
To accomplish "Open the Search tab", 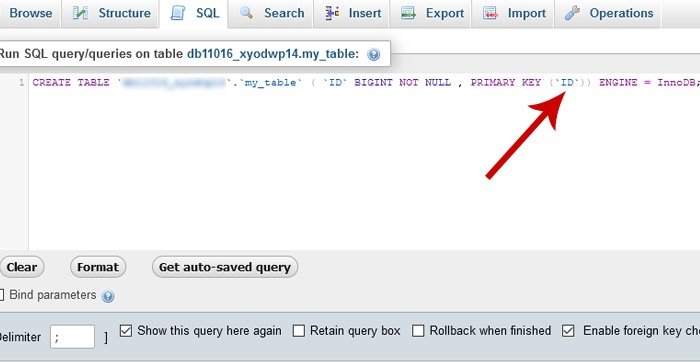I will pyautogui.click(x=271, y=13).
